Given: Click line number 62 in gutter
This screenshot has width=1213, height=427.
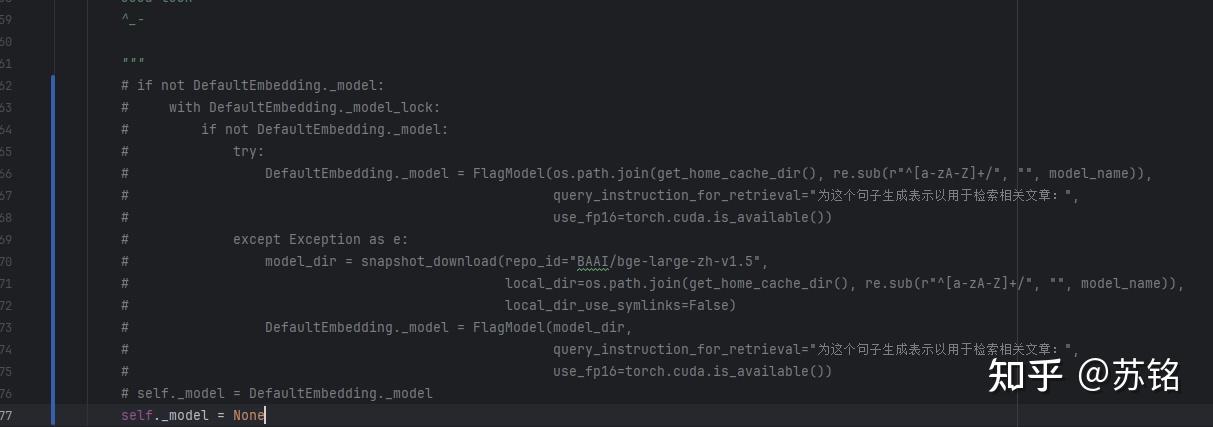Looking at the screenshot, I should tap(6, 85).
